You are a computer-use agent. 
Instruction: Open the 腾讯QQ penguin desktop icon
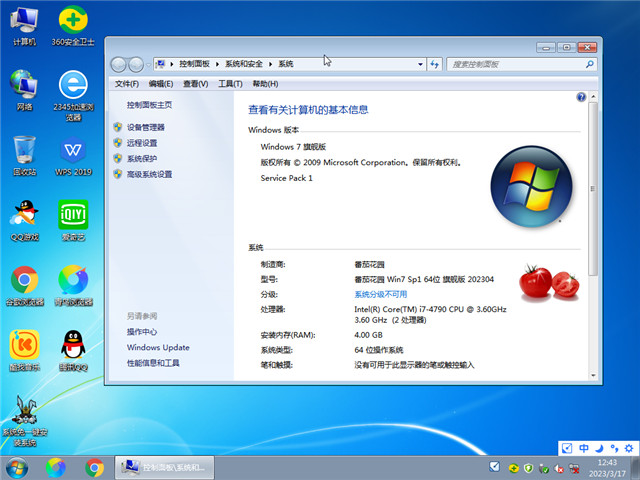[x=73, y=351]
